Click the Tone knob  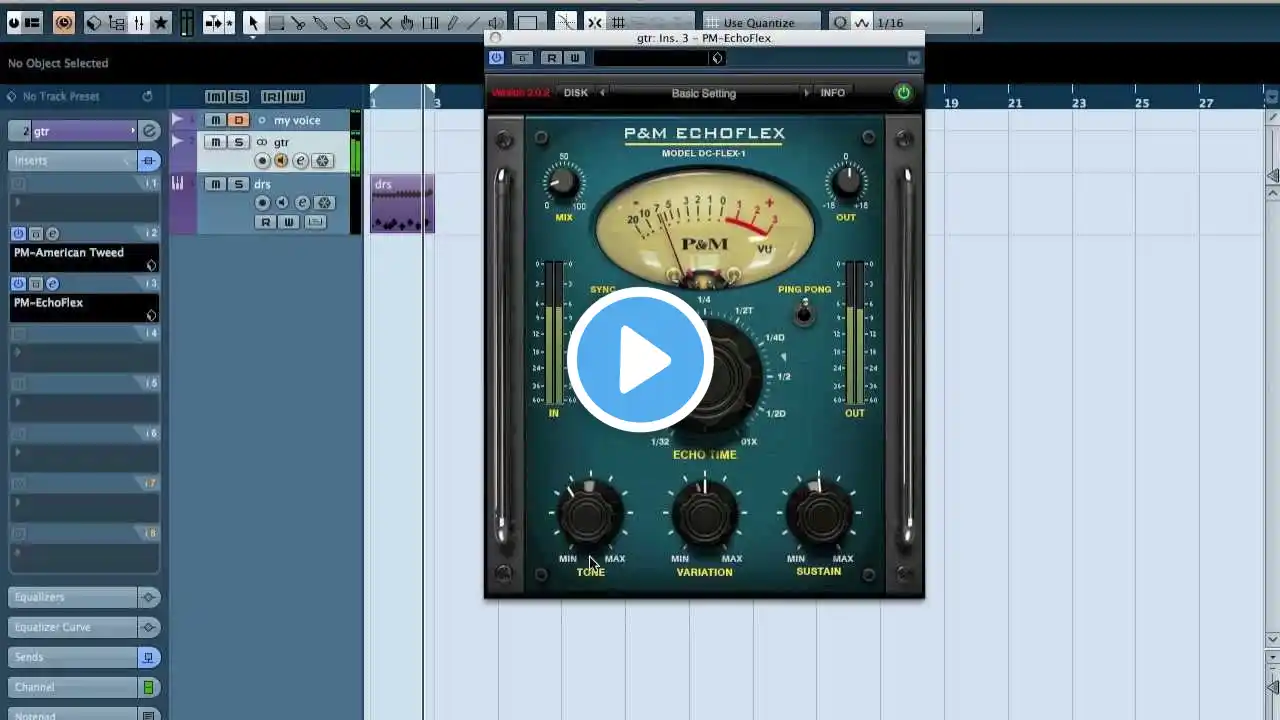coord(589,515)
